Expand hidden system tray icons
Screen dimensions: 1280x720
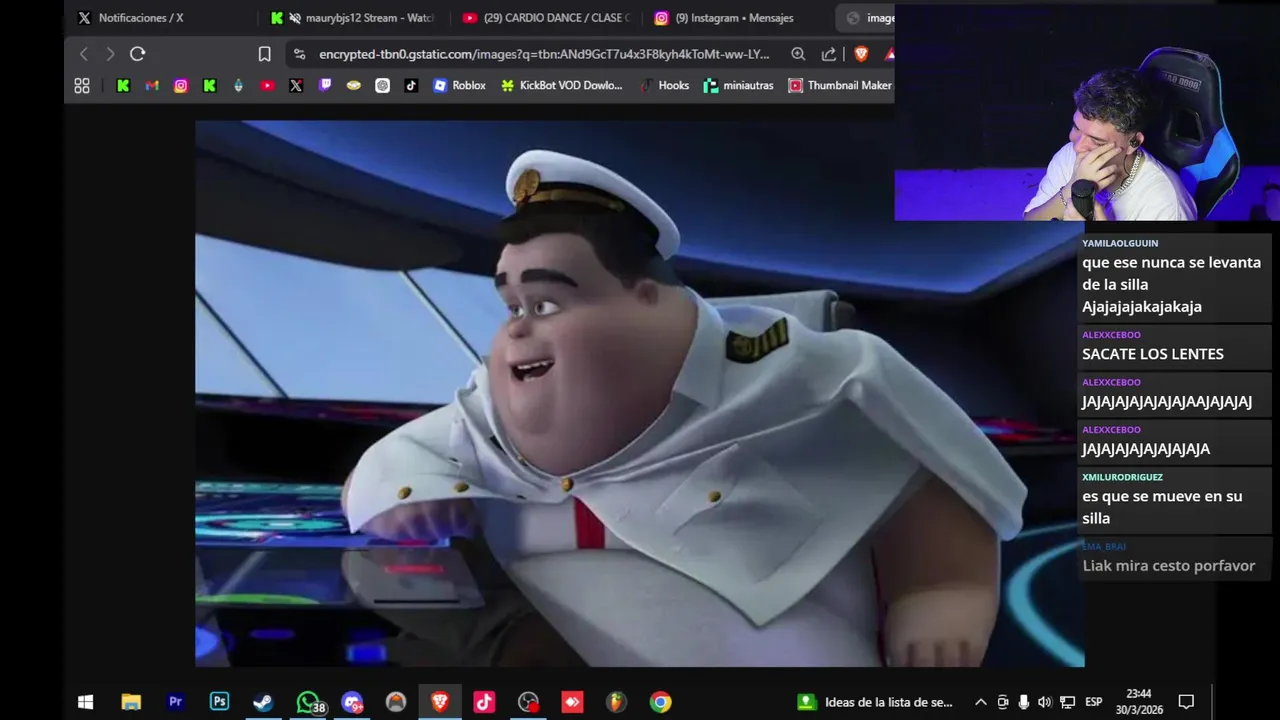[x=981, y=702]
